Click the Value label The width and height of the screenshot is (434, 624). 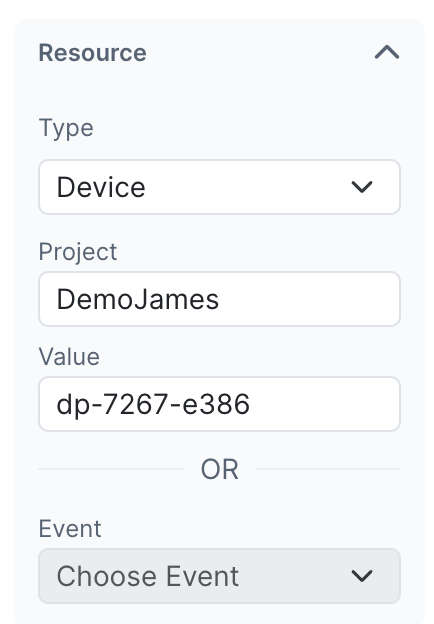click(69, 356)
